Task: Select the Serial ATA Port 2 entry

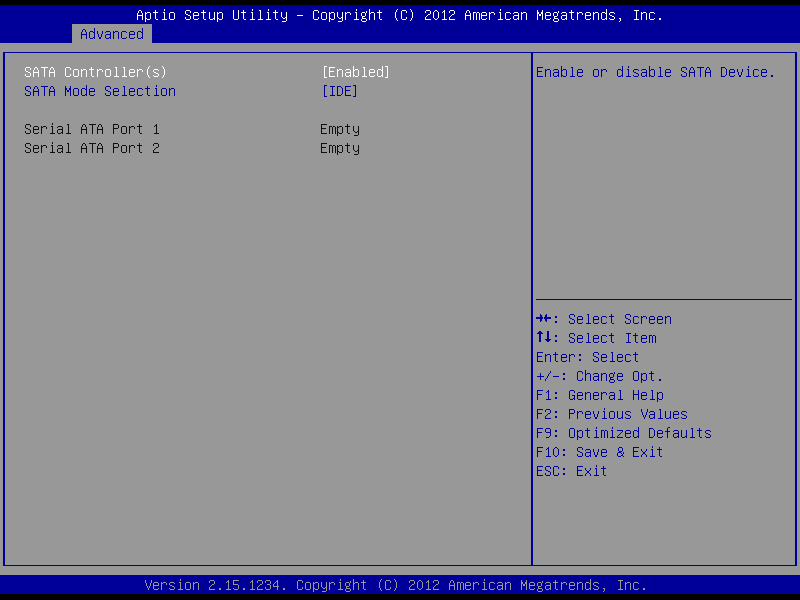Action: (x=92, y=148)
